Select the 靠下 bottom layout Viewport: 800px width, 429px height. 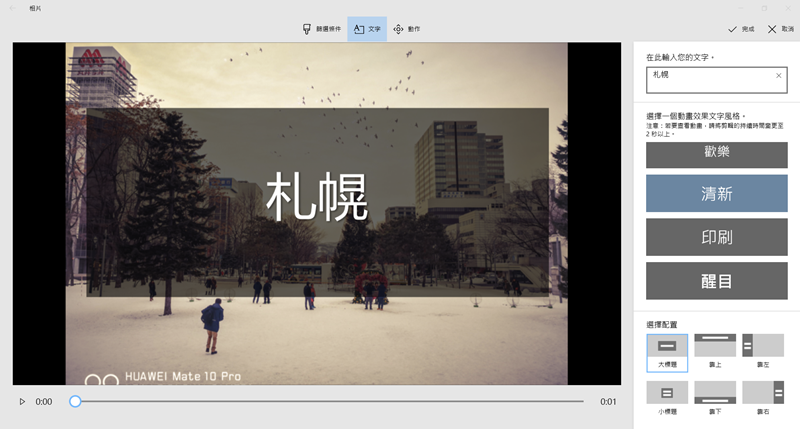pos(715,398)
